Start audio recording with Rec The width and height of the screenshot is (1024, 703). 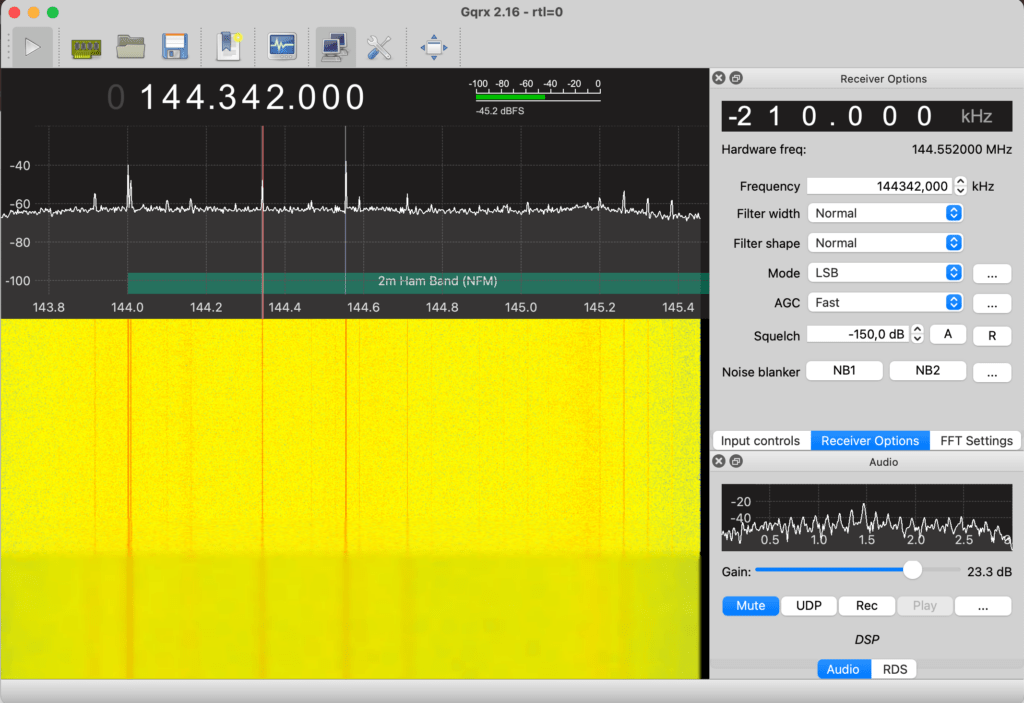867,606
